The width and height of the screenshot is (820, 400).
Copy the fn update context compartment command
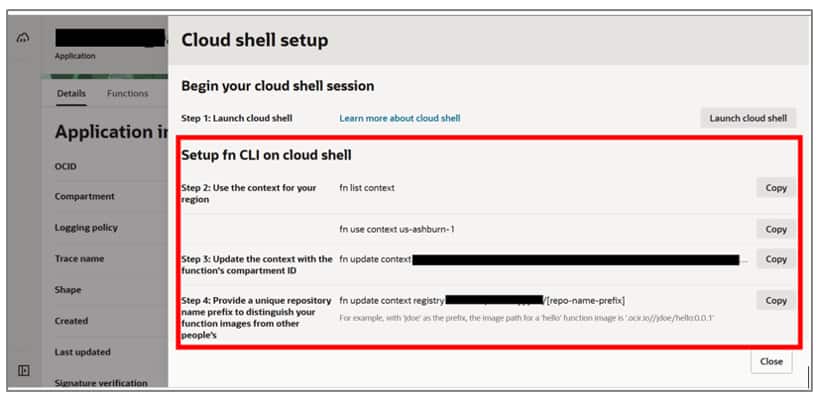pos(775,259)
